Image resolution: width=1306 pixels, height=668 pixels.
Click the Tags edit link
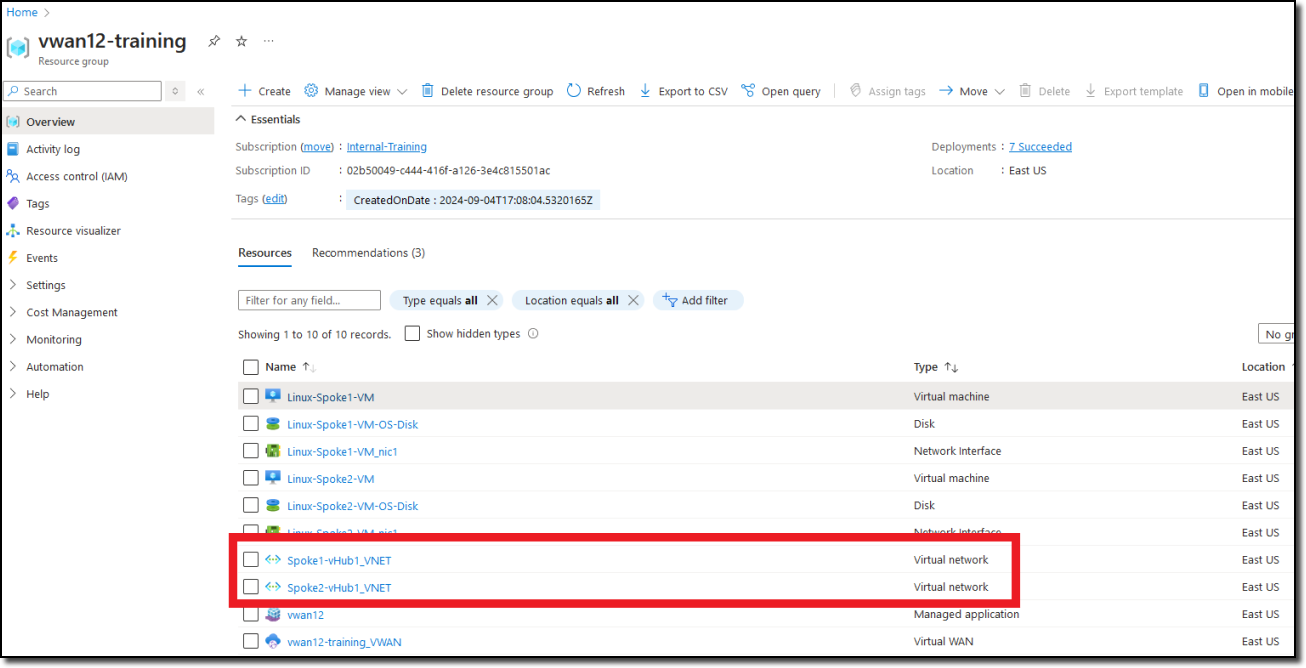(x=274, y=199)
